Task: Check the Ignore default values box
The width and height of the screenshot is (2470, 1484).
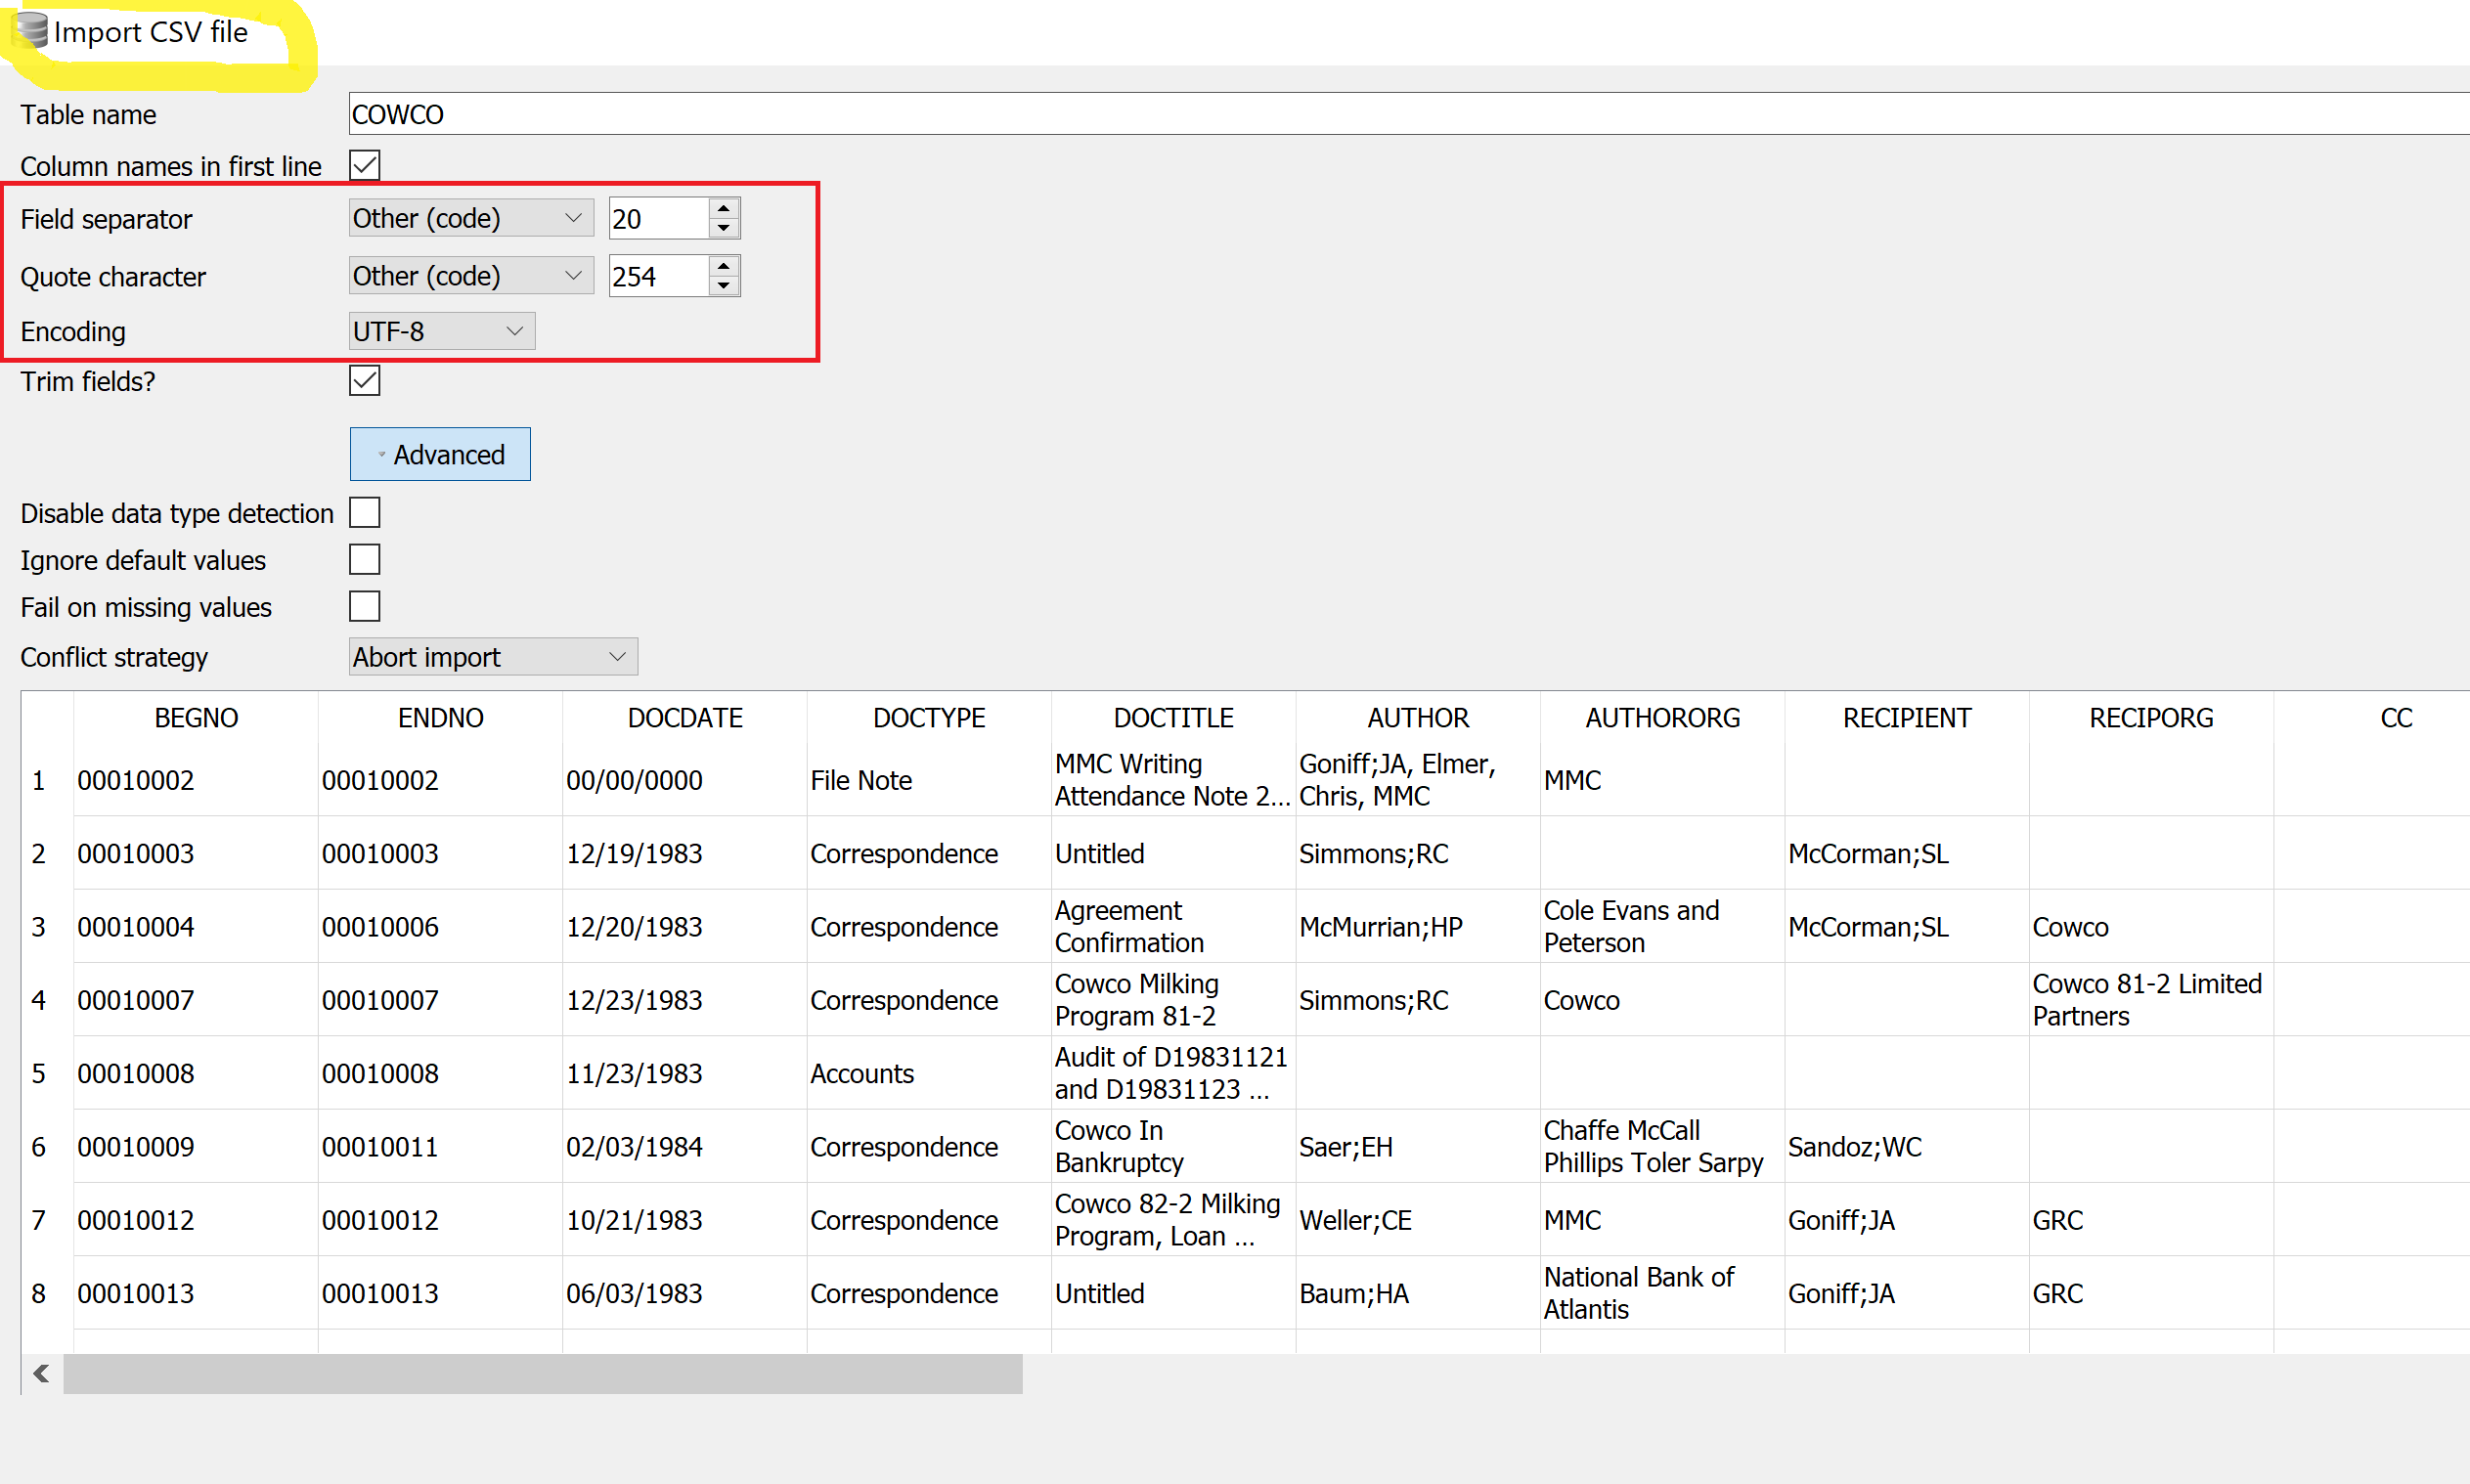Action: [x=365, y=559]
